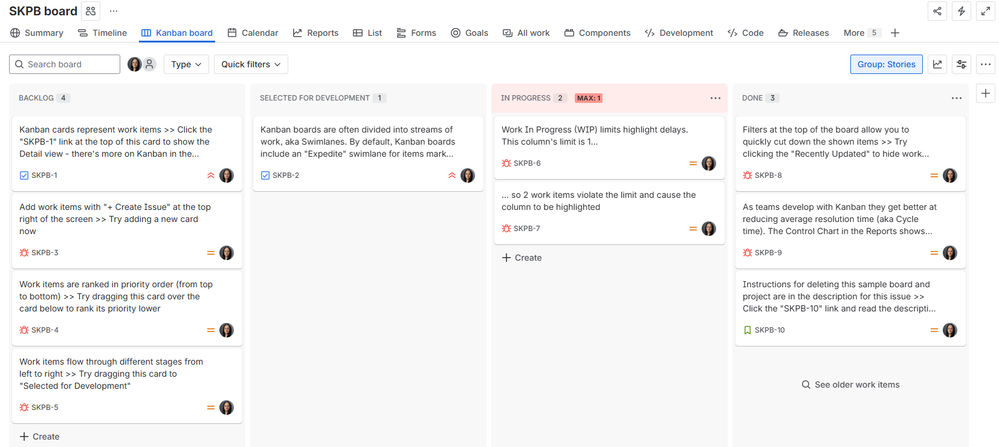Click the highest priority icon on SKPB-2

click(452, 175)
